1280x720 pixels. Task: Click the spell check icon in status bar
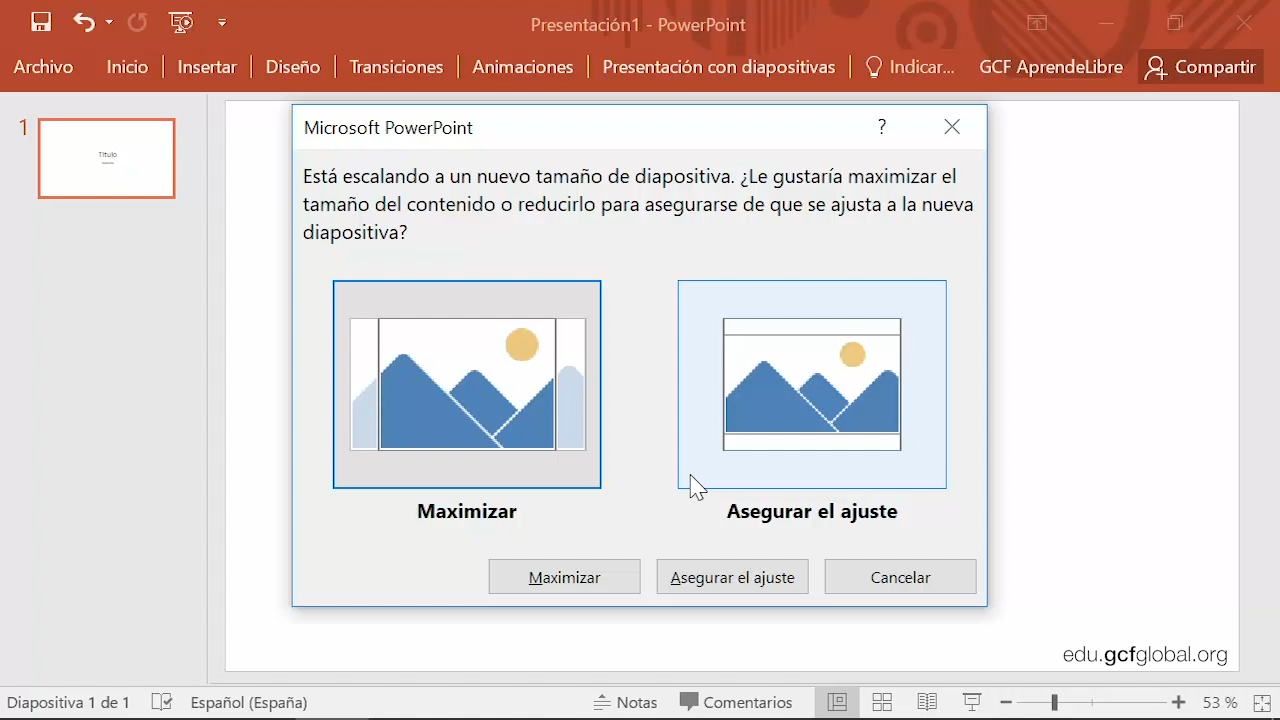click(x=162, y=702)
